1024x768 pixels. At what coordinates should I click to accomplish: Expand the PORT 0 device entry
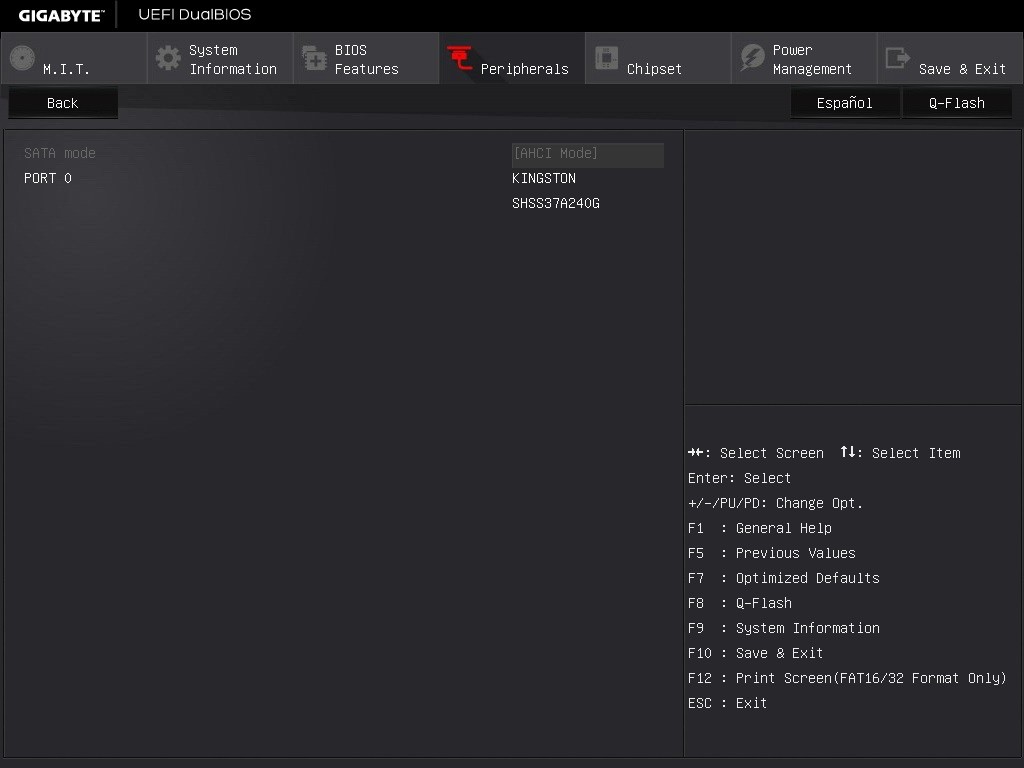47,178
